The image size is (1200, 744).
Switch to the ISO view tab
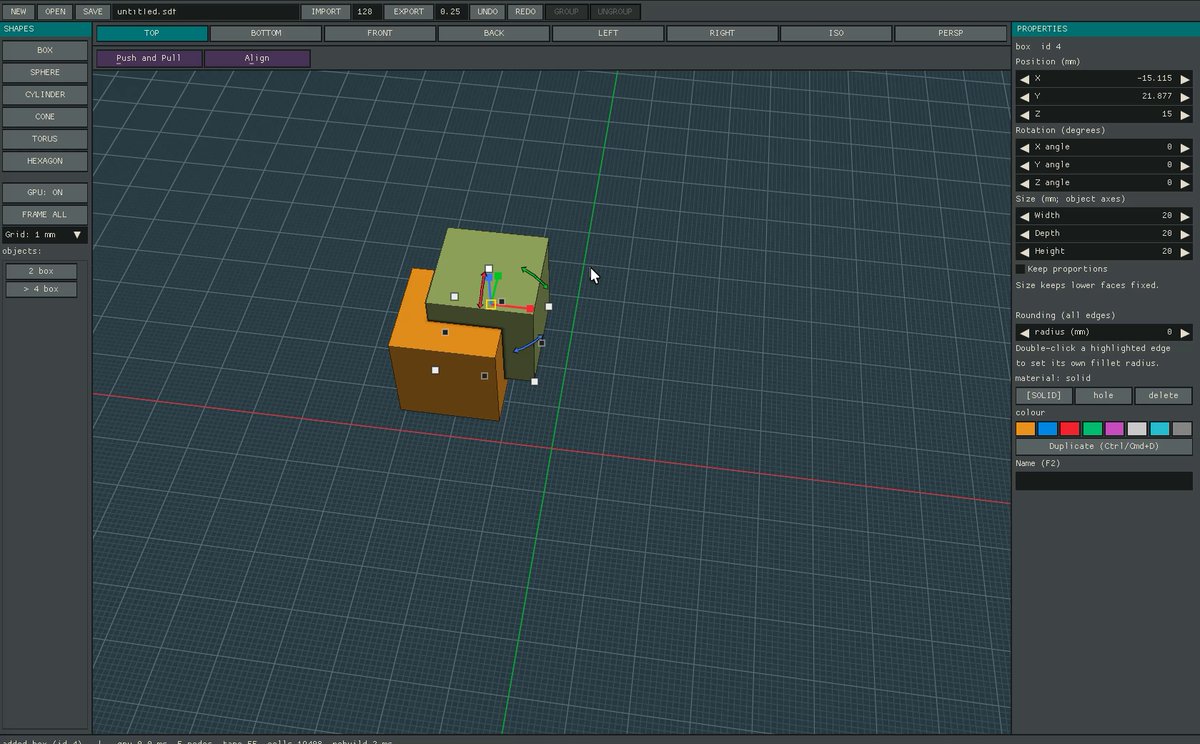(836, 33)
